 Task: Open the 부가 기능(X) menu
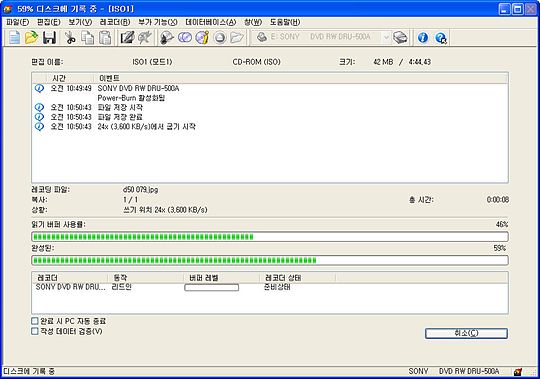click(158, 22)
